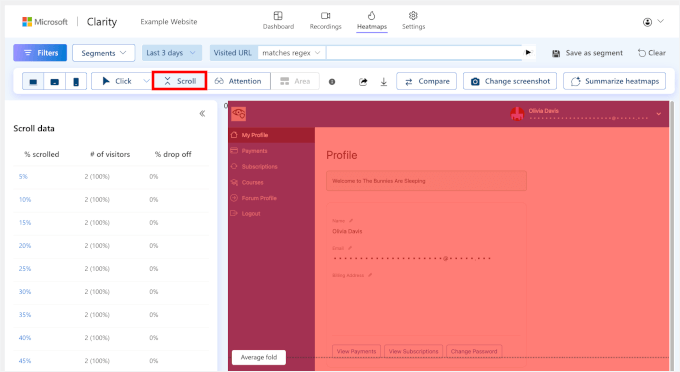Click the download heatmap icon
This screenshot has width=680, height=372.
(x=384, y=82)
